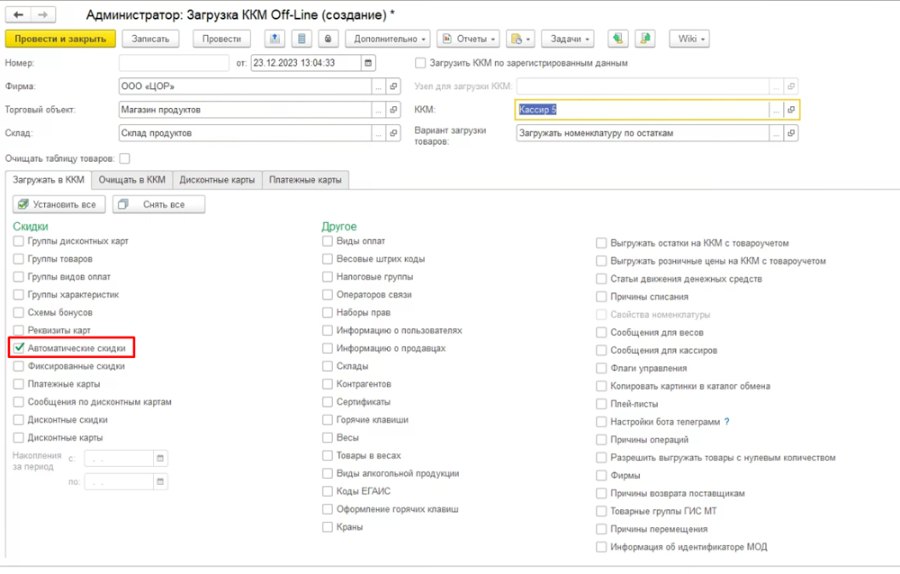This screenshot has height=574, width=900.
Task: Open calendar for Накопления period start date
Action: [x=160, y=458]
